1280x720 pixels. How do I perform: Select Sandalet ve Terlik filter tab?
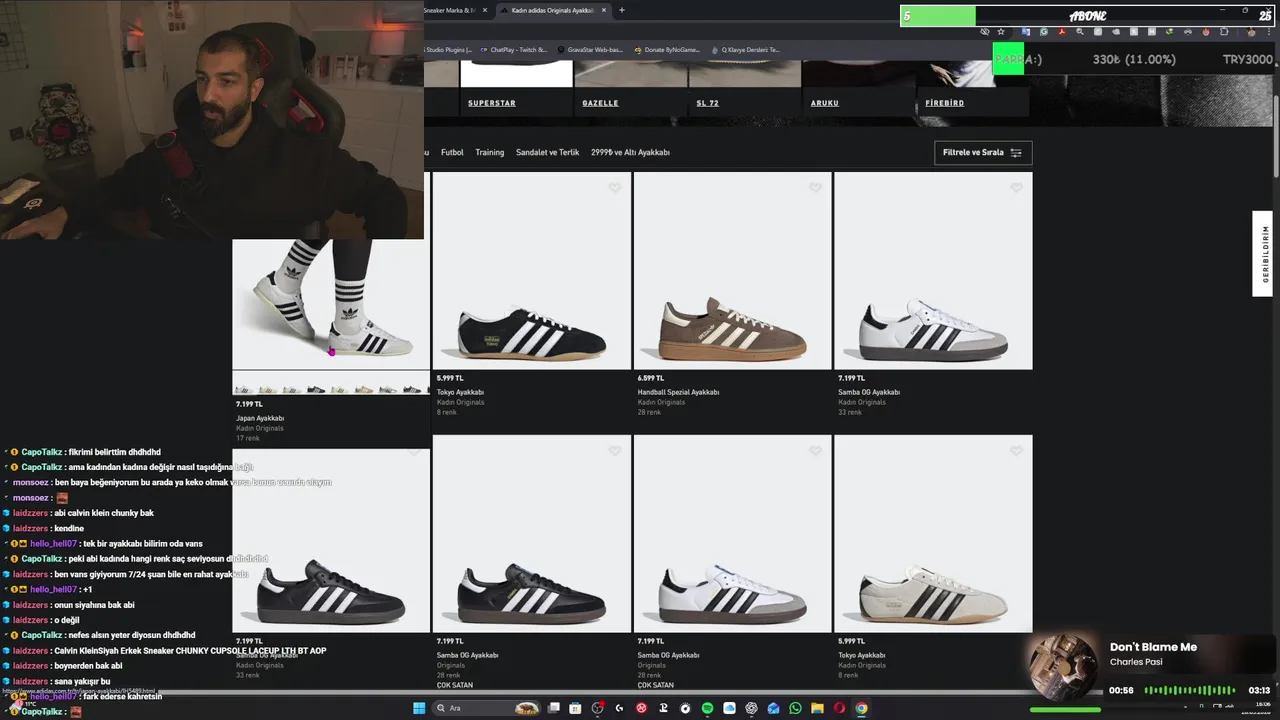coord(547,152)
